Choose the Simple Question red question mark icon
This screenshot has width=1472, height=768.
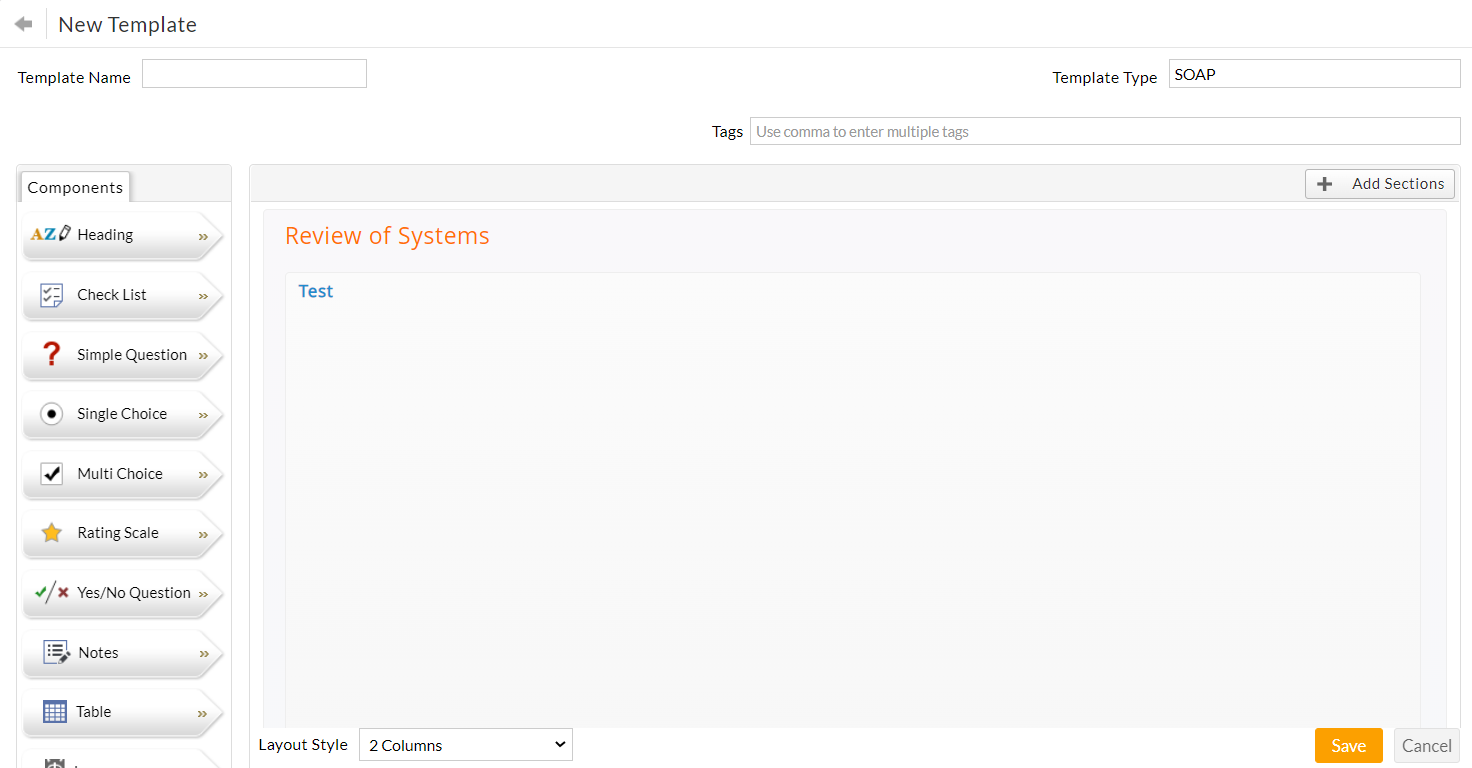coord(51,354)
